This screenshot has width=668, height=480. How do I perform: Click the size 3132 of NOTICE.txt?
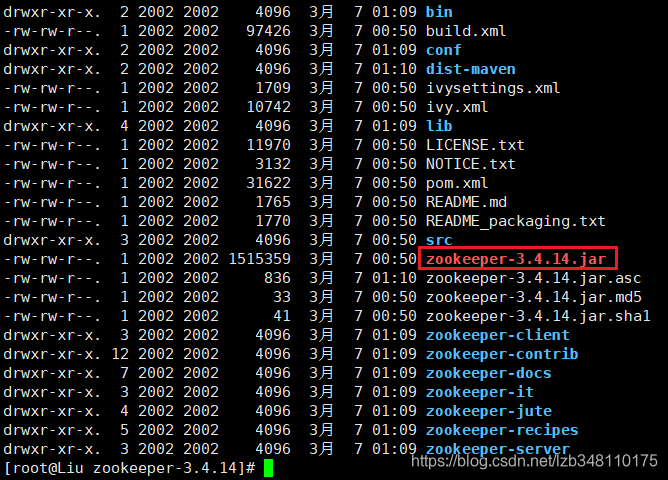pos(273,164)
